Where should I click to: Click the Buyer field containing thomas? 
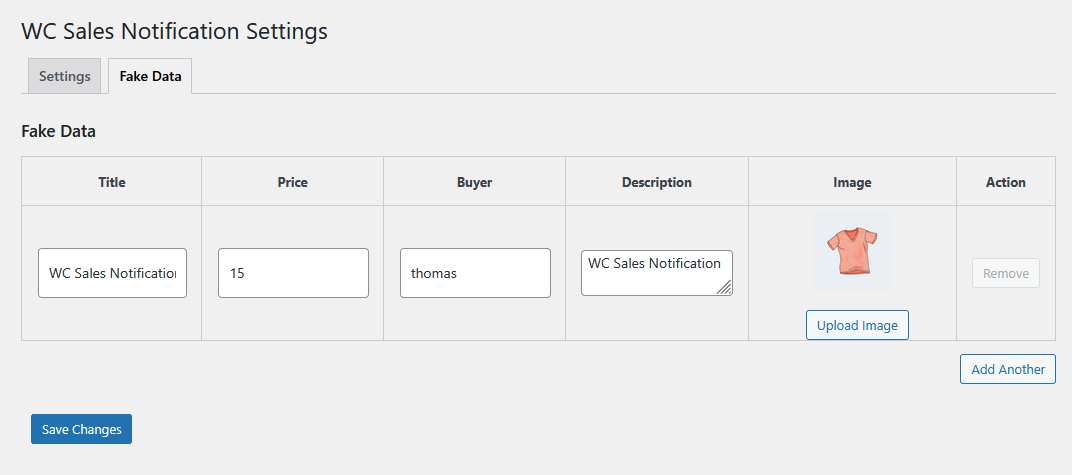point(475,273)
